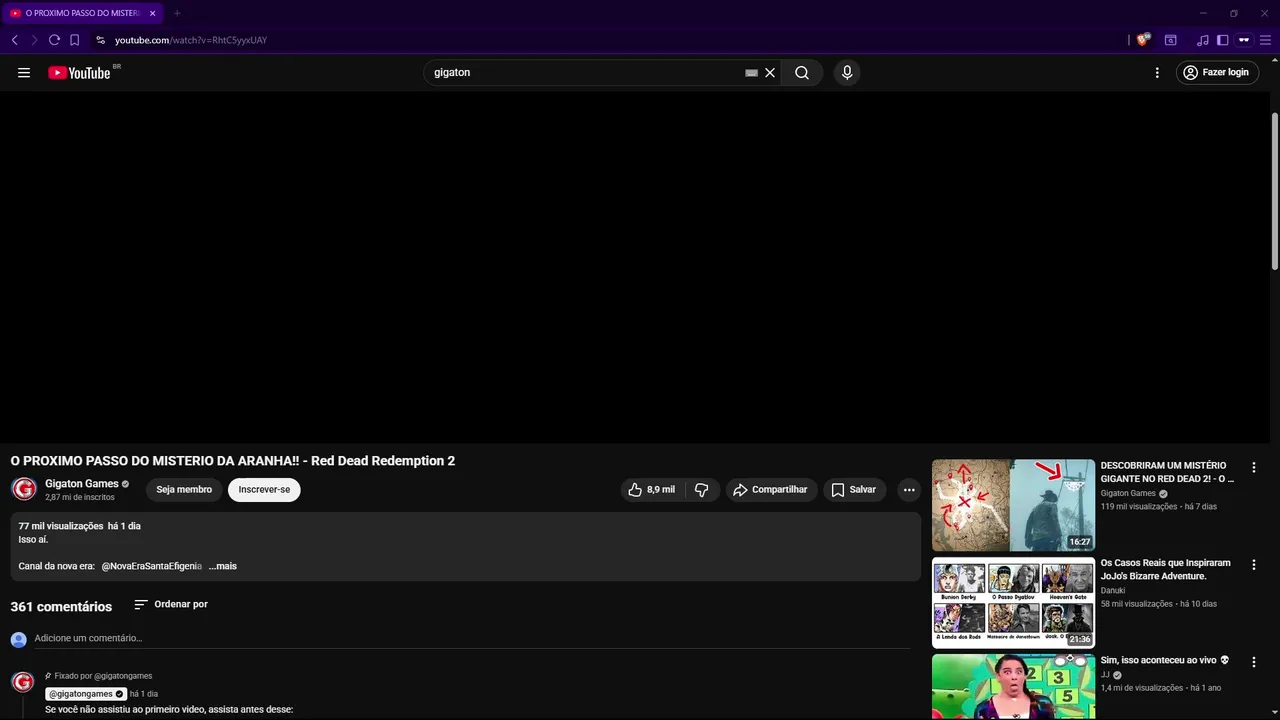Open the Danuki channel name

click(x=1113, y=591)
